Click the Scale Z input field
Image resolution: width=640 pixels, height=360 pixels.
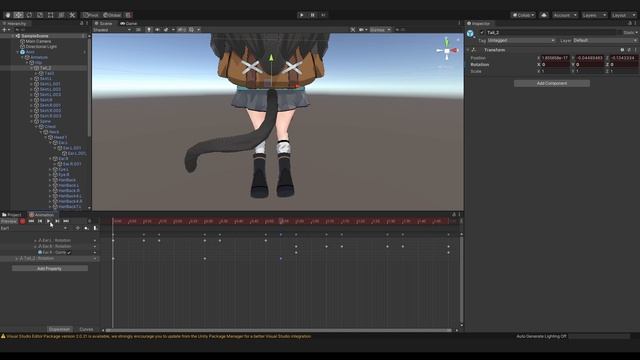(623, 71)
